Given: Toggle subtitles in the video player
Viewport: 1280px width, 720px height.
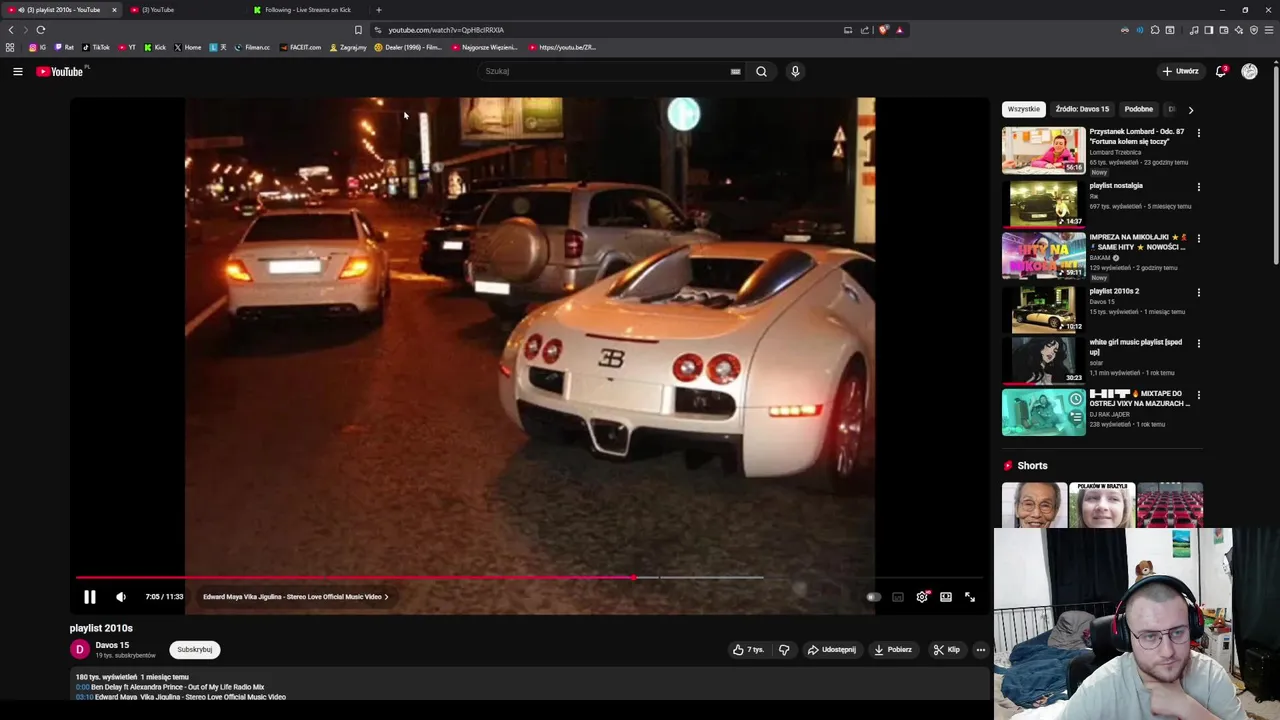Looking at the screenshot, I should coord(898,597).
